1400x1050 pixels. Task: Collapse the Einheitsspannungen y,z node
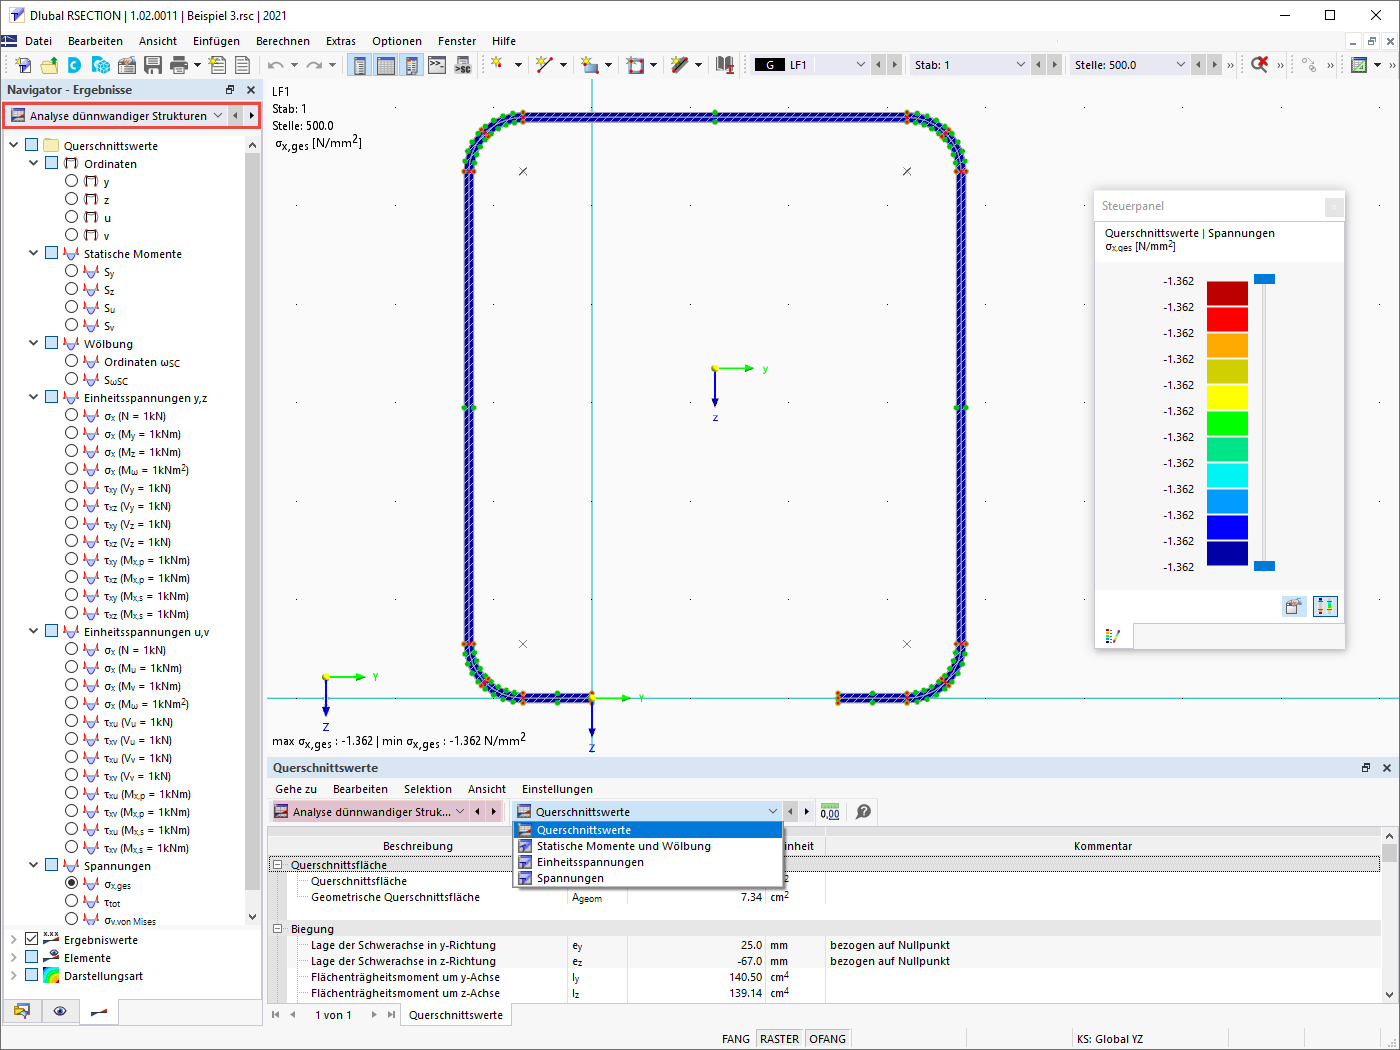point(34,397)
